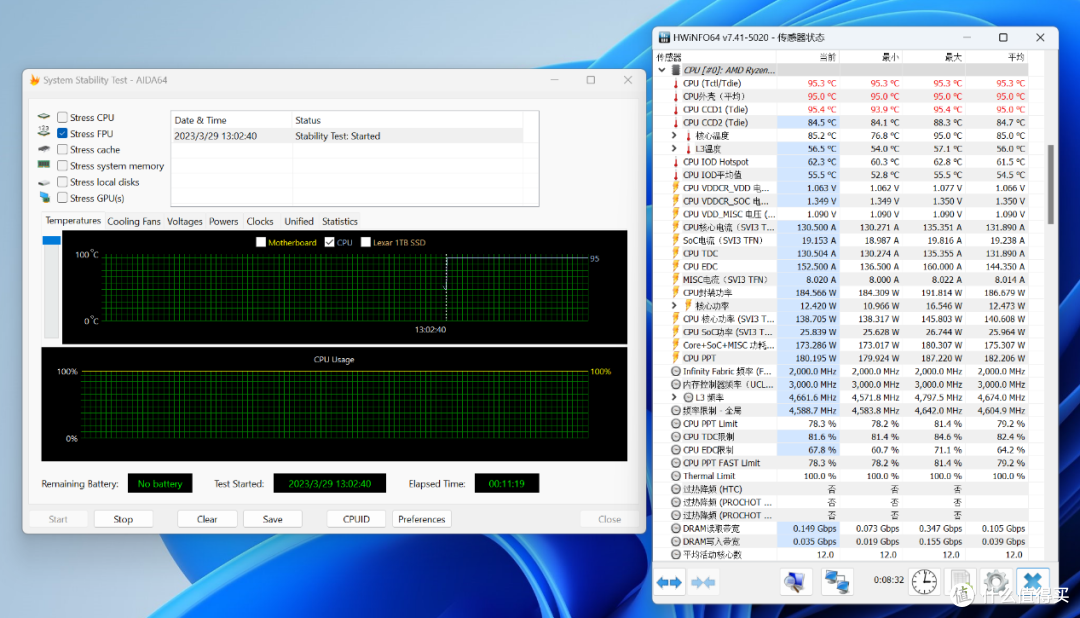Image resolution: width=1080 pixels, height=618 pixels.
Task: Click thermometer icon beside CPU CCD2 (Tdie)
Action: (676, 123)
